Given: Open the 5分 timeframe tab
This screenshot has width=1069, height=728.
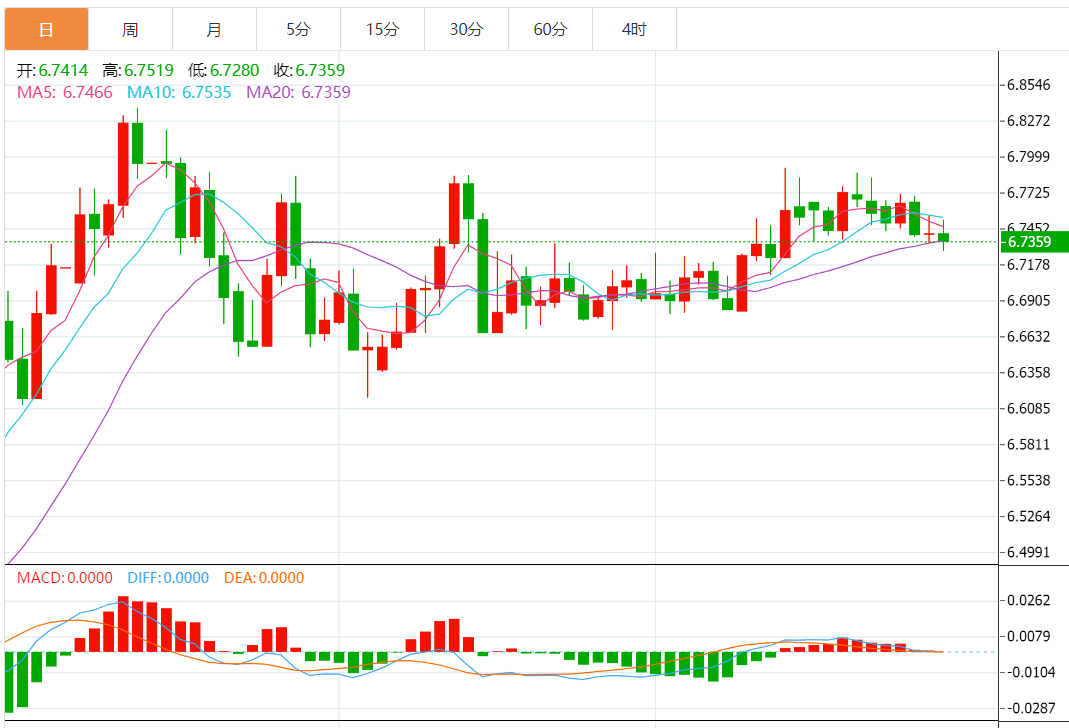Looking at the screenshot, I should [x=298, y=29].
